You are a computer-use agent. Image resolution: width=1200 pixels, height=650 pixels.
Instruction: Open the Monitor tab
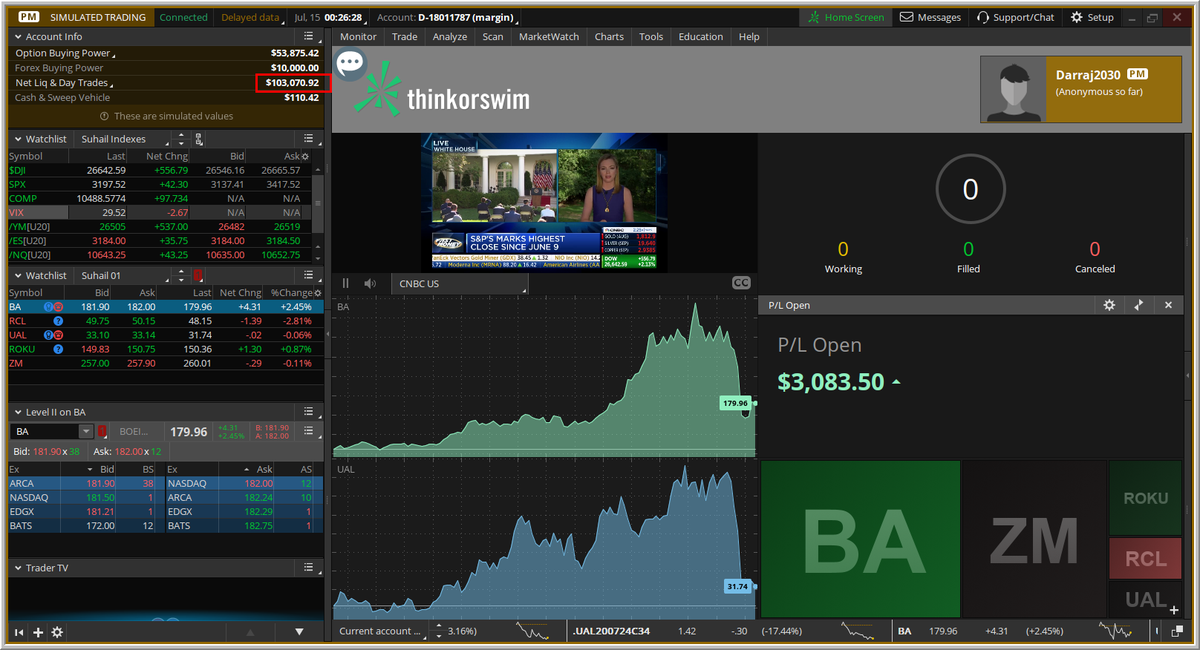[x=358, y=37]
